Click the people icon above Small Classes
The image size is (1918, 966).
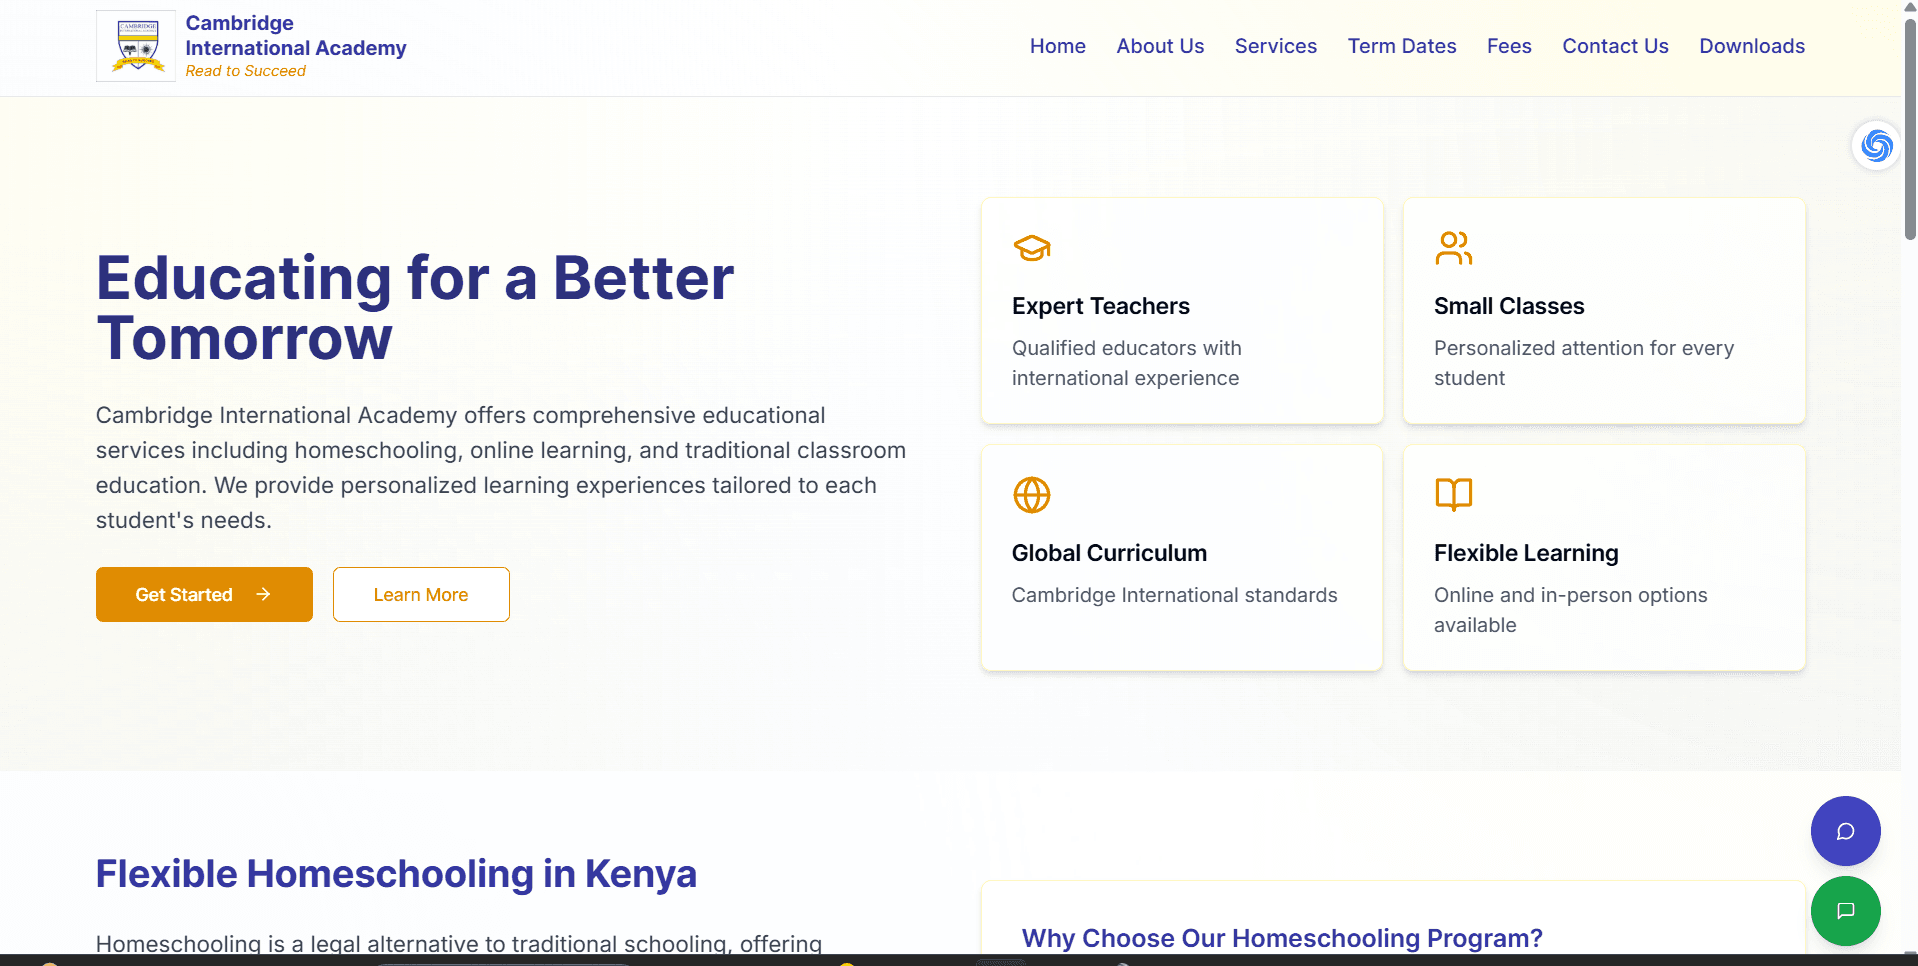(x=1453, y=248)
